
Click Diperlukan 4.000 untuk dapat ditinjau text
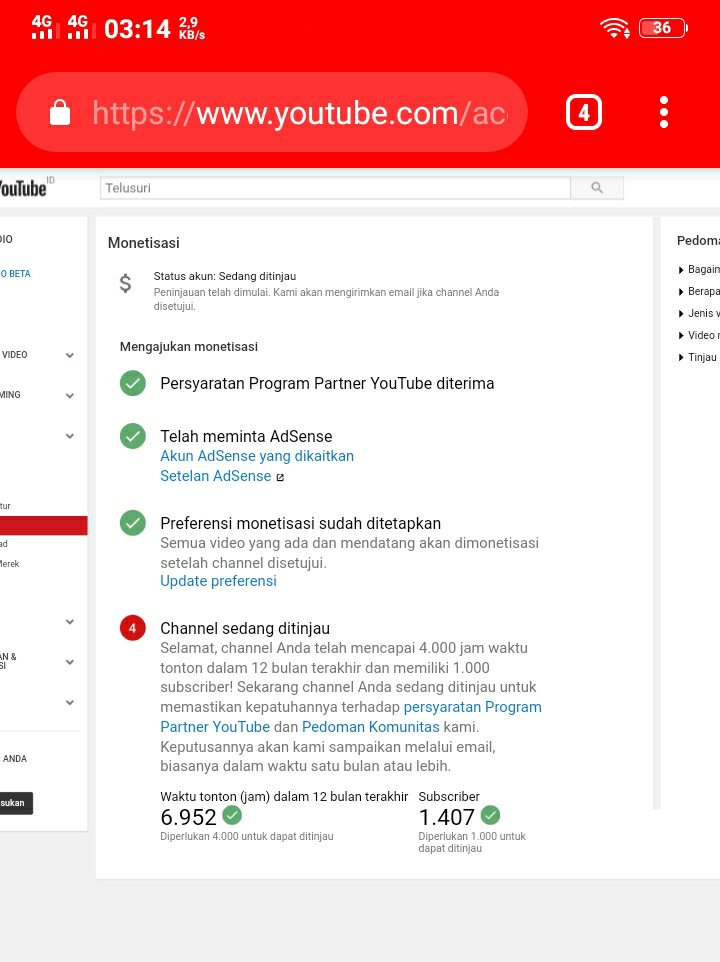[x=247, y=836]
